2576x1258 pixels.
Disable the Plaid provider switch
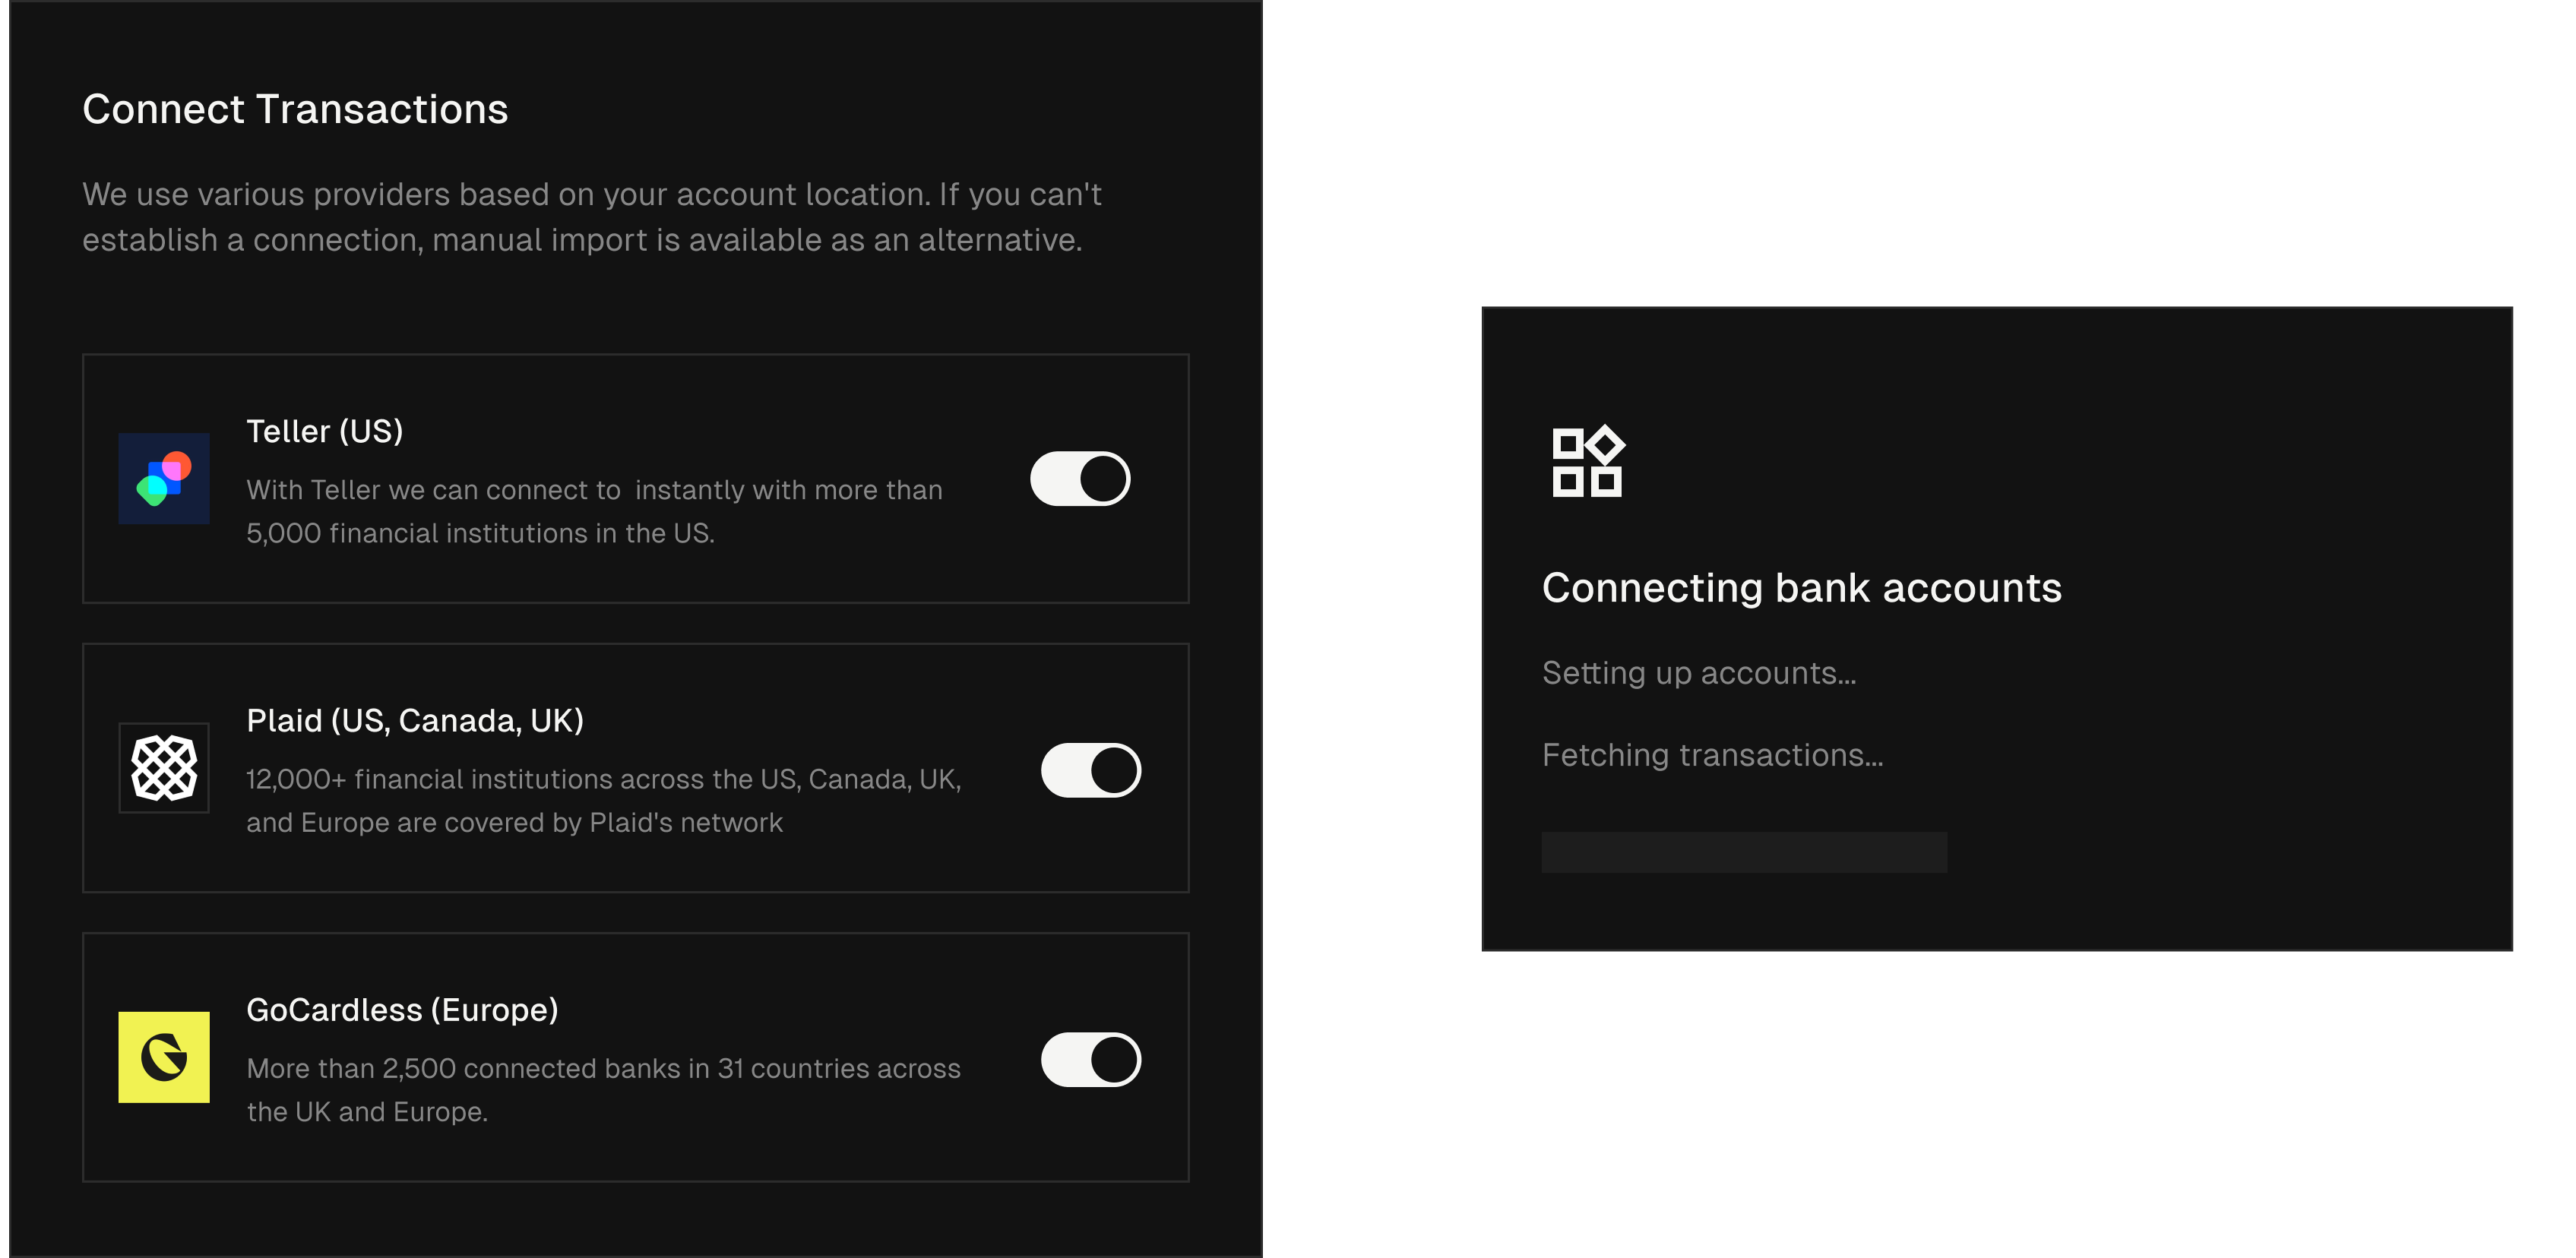[x=1090, y=770]
